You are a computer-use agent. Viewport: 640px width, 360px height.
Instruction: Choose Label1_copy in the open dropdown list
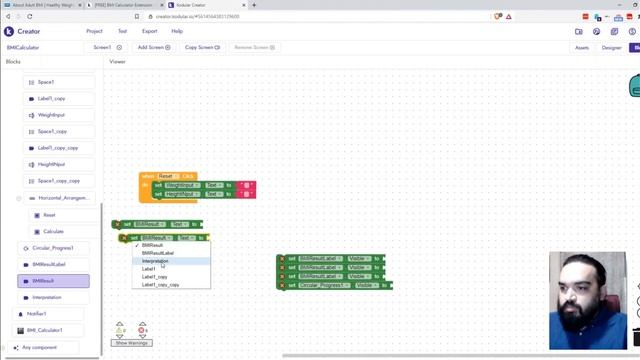tap(171, 277)
